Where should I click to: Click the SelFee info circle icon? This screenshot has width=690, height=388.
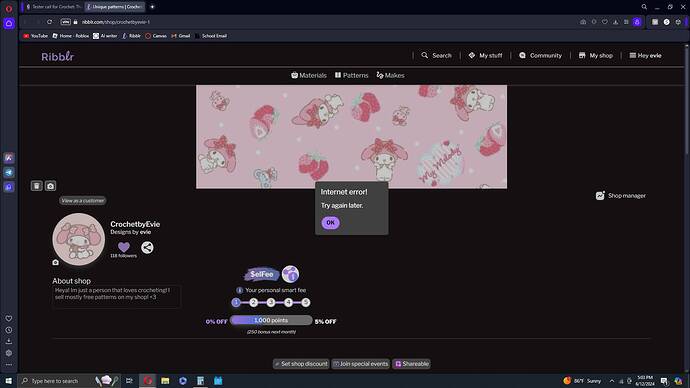pos(290,274)
